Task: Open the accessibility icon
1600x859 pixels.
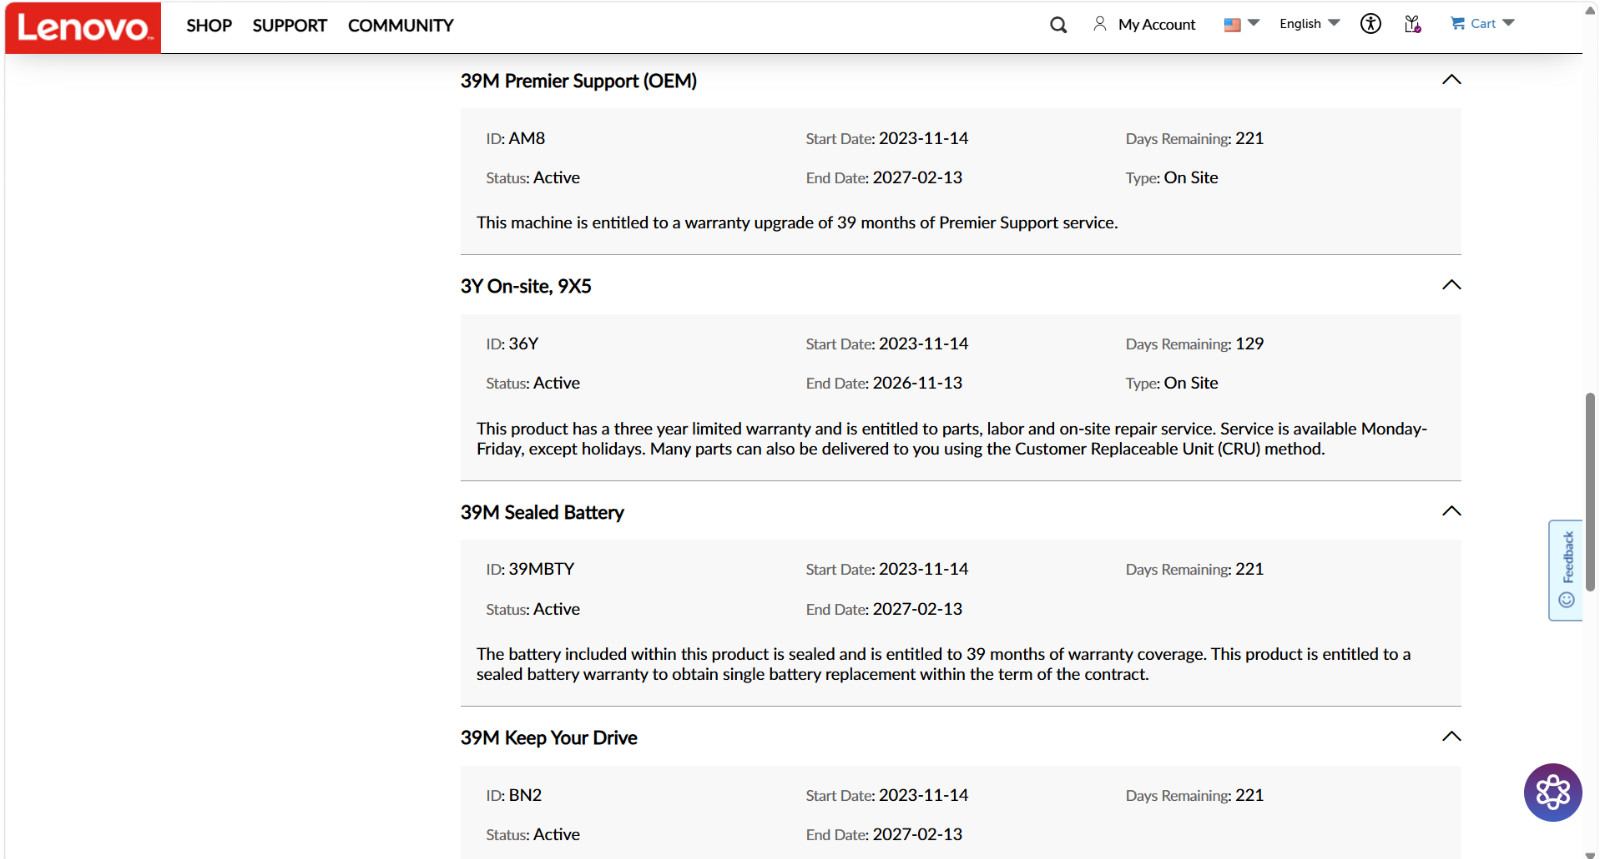Action: pyautogui.click(x=1370, y=24)
